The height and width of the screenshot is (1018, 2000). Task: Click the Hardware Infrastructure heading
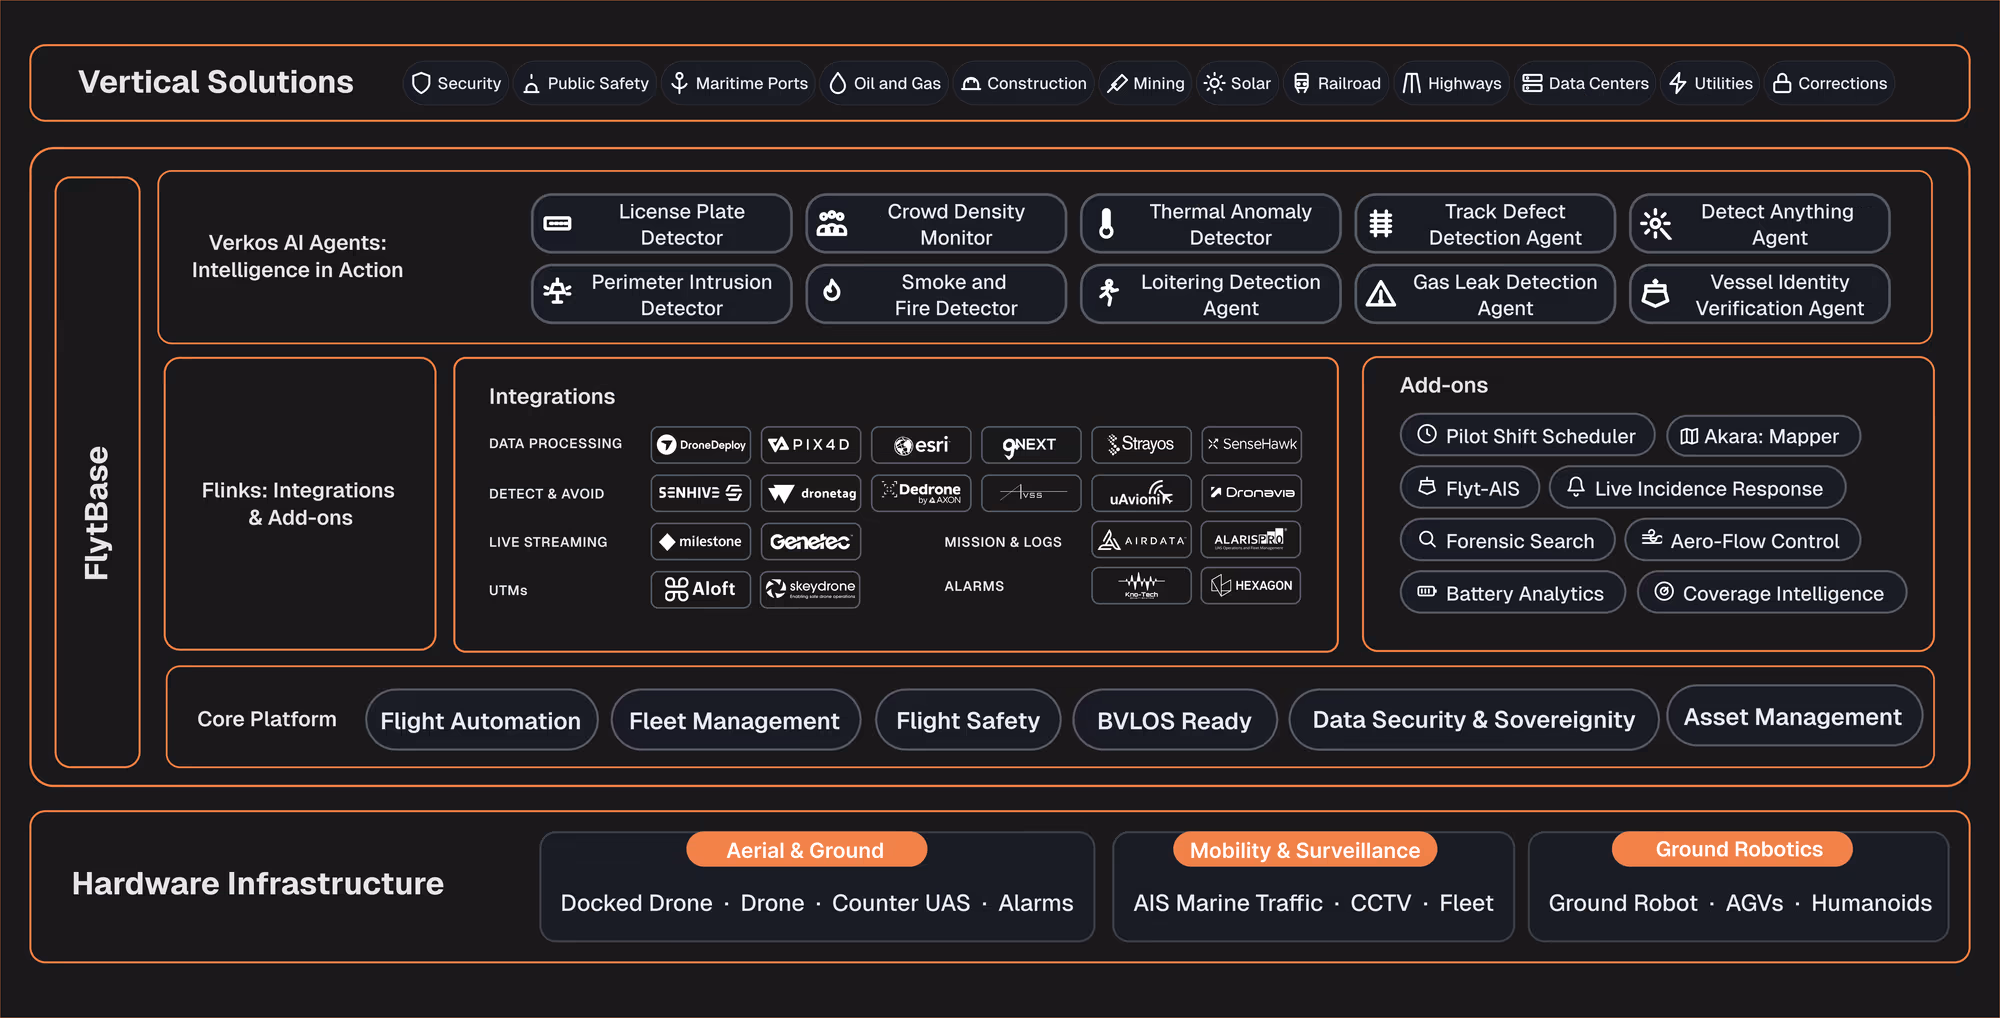pos(258,884)
